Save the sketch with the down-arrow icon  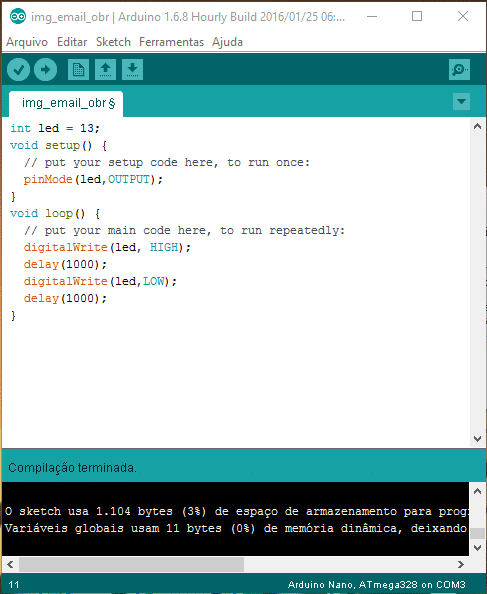coord(132,69)
